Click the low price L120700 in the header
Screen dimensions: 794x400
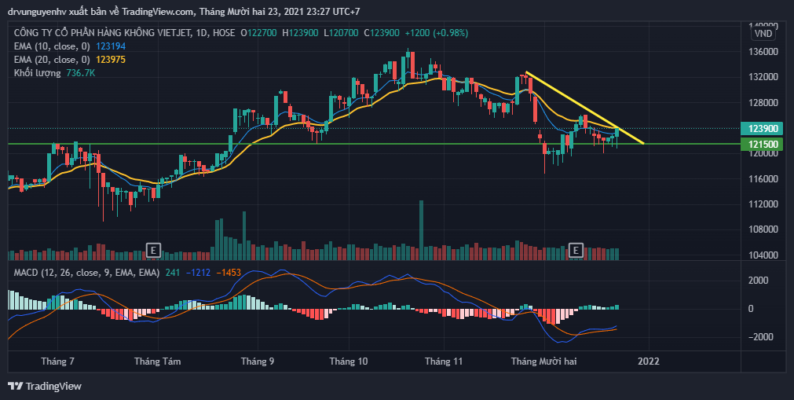pos(341,33)
